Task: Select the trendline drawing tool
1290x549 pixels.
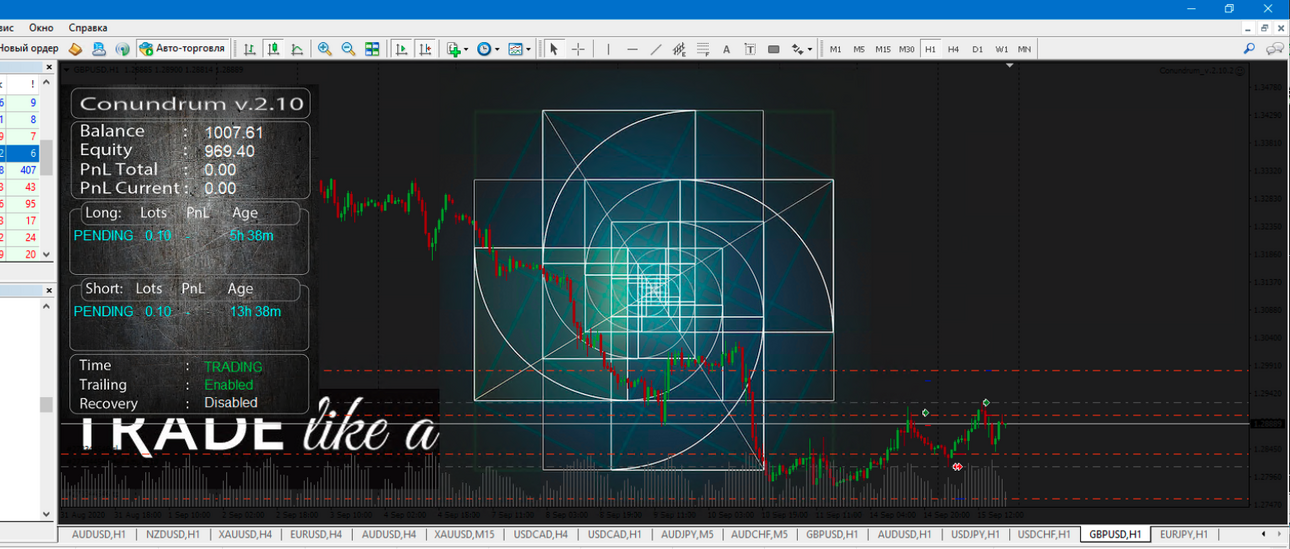Action: coord(656,48)
